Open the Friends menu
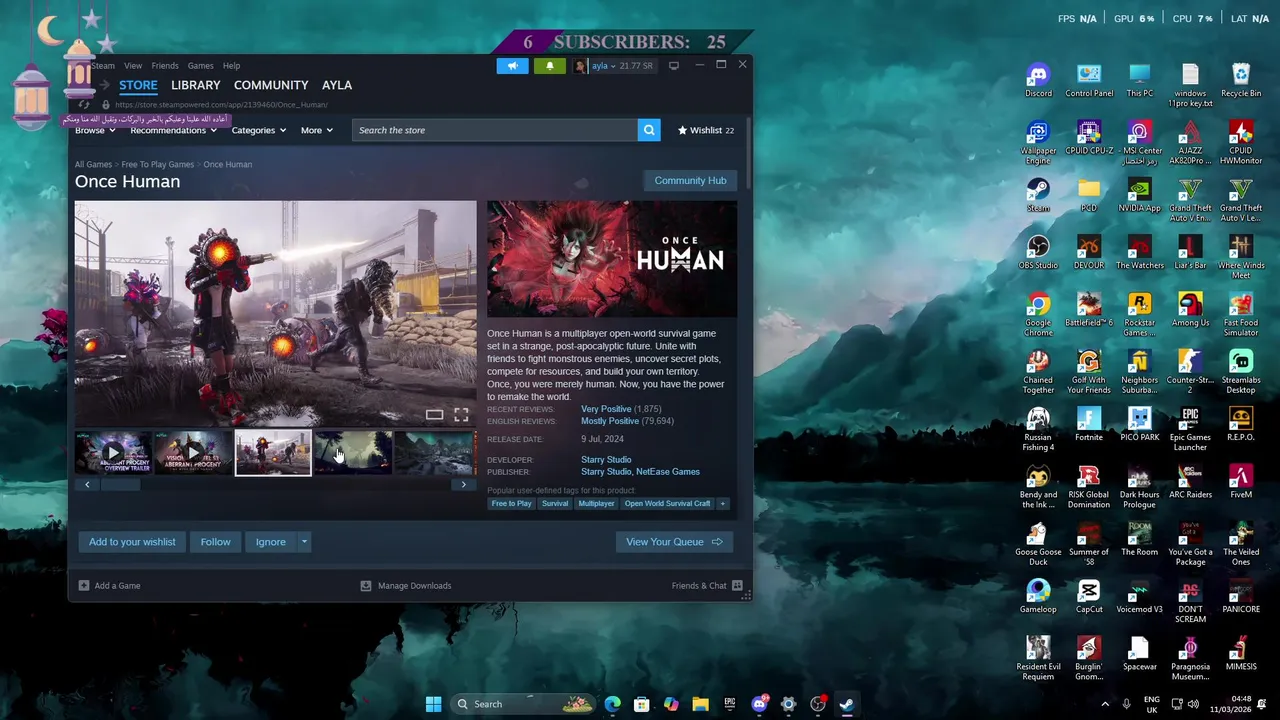Image resolution: width=1280 pixels, height=720 pixels. [x=165, y=66]
